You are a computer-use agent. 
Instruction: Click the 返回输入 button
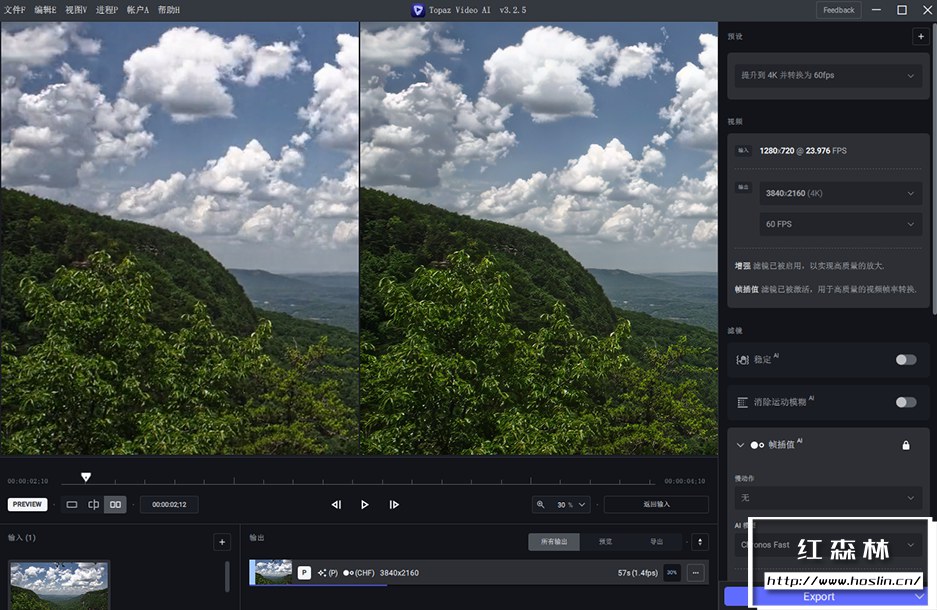(656, 505)
